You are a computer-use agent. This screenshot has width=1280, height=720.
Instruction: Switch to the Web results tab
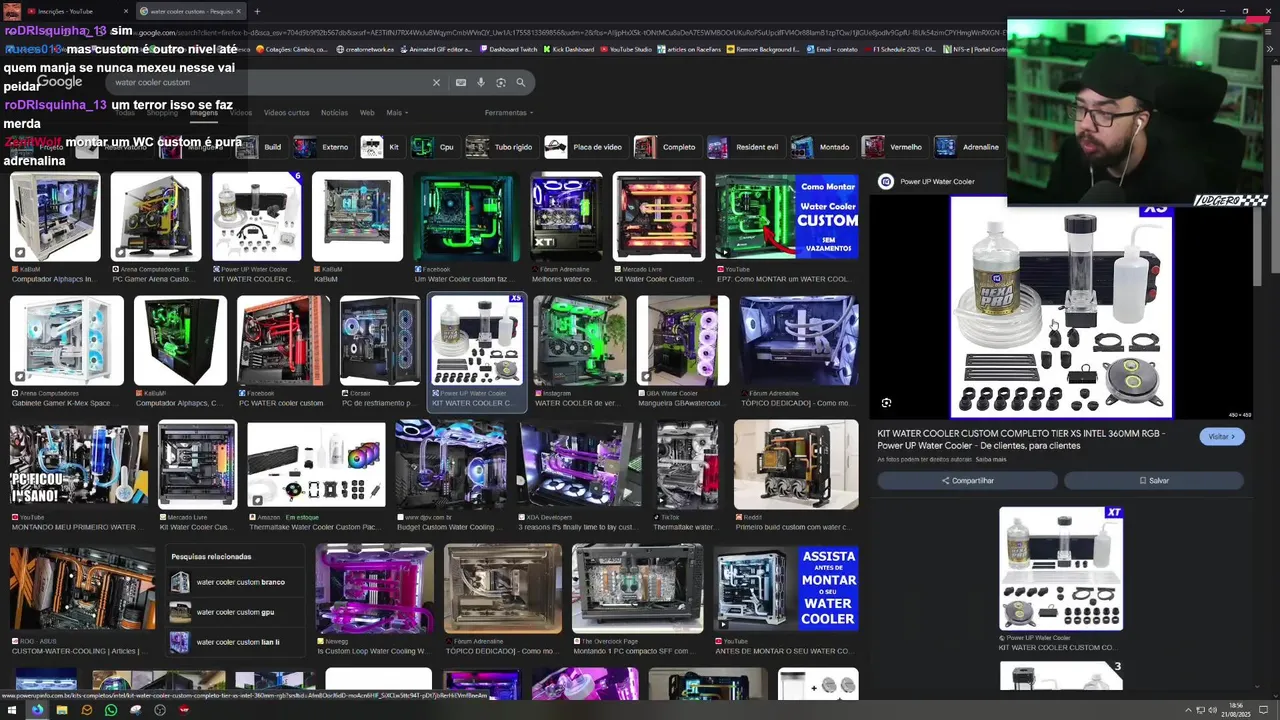[x=367, y=113]
